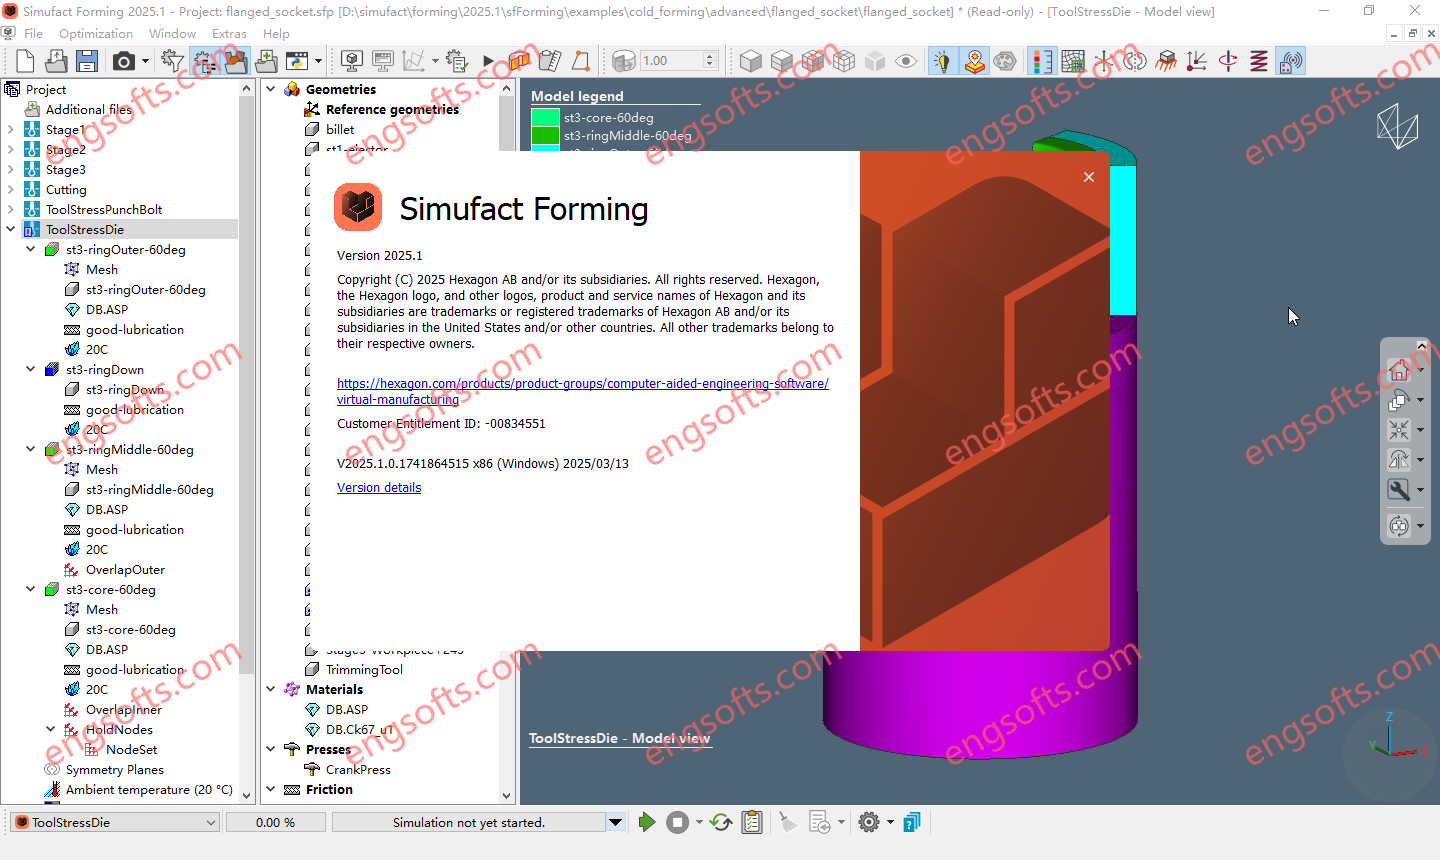
Task: Click the st3-ringMiddle-60deg legend color swatch
Action: click(x=545, y=135)
